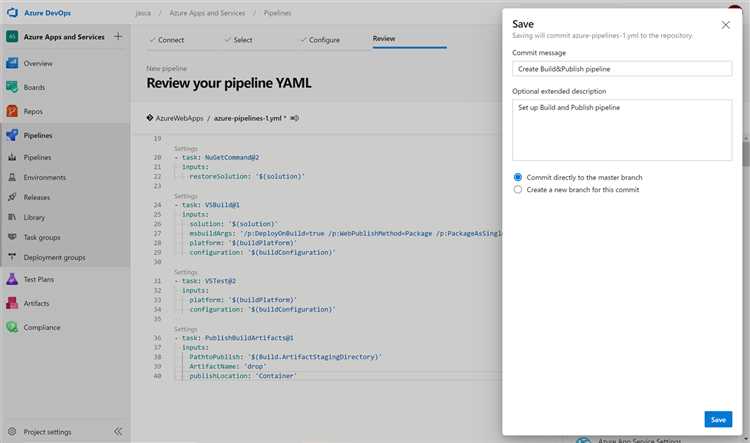Click the Deployment groups sidebar label

tap(55, 257)
